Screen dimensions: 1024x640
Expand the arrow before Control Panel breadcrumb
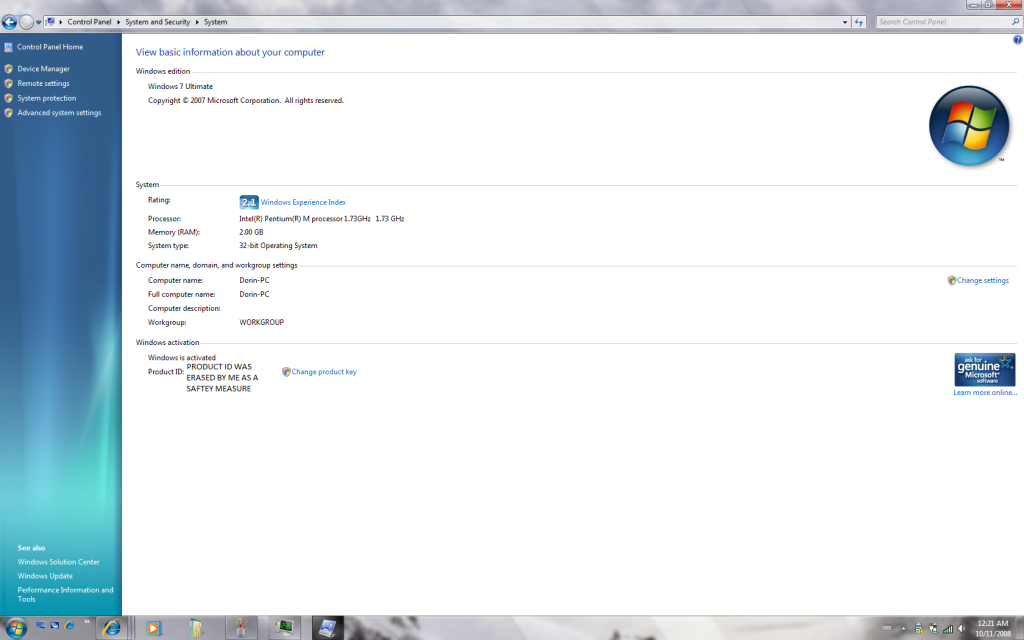[61, 22]
